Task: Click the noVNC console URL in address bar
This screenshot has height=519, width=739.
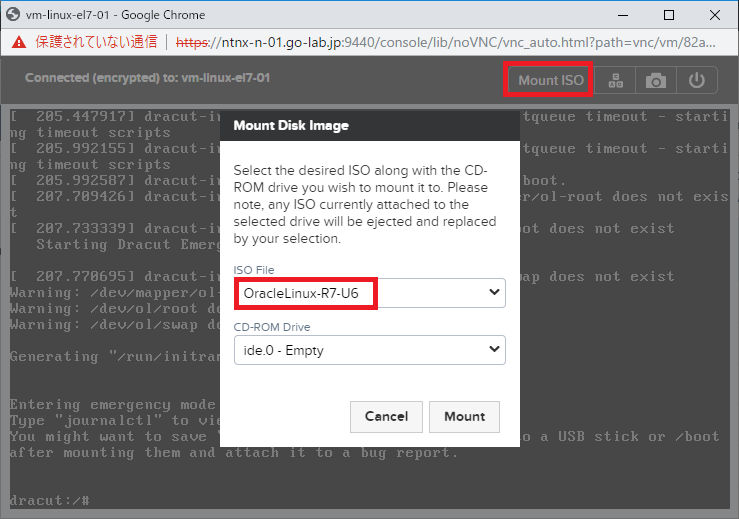Action: (445, 42)
